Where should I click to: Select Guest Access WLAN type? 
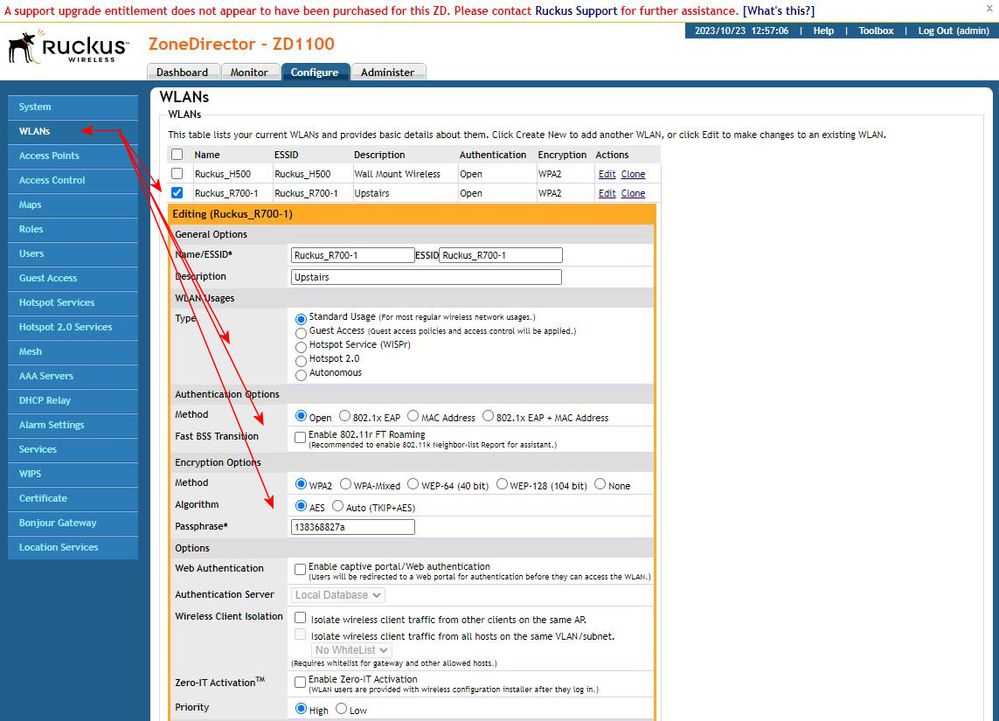pos(301,331)
